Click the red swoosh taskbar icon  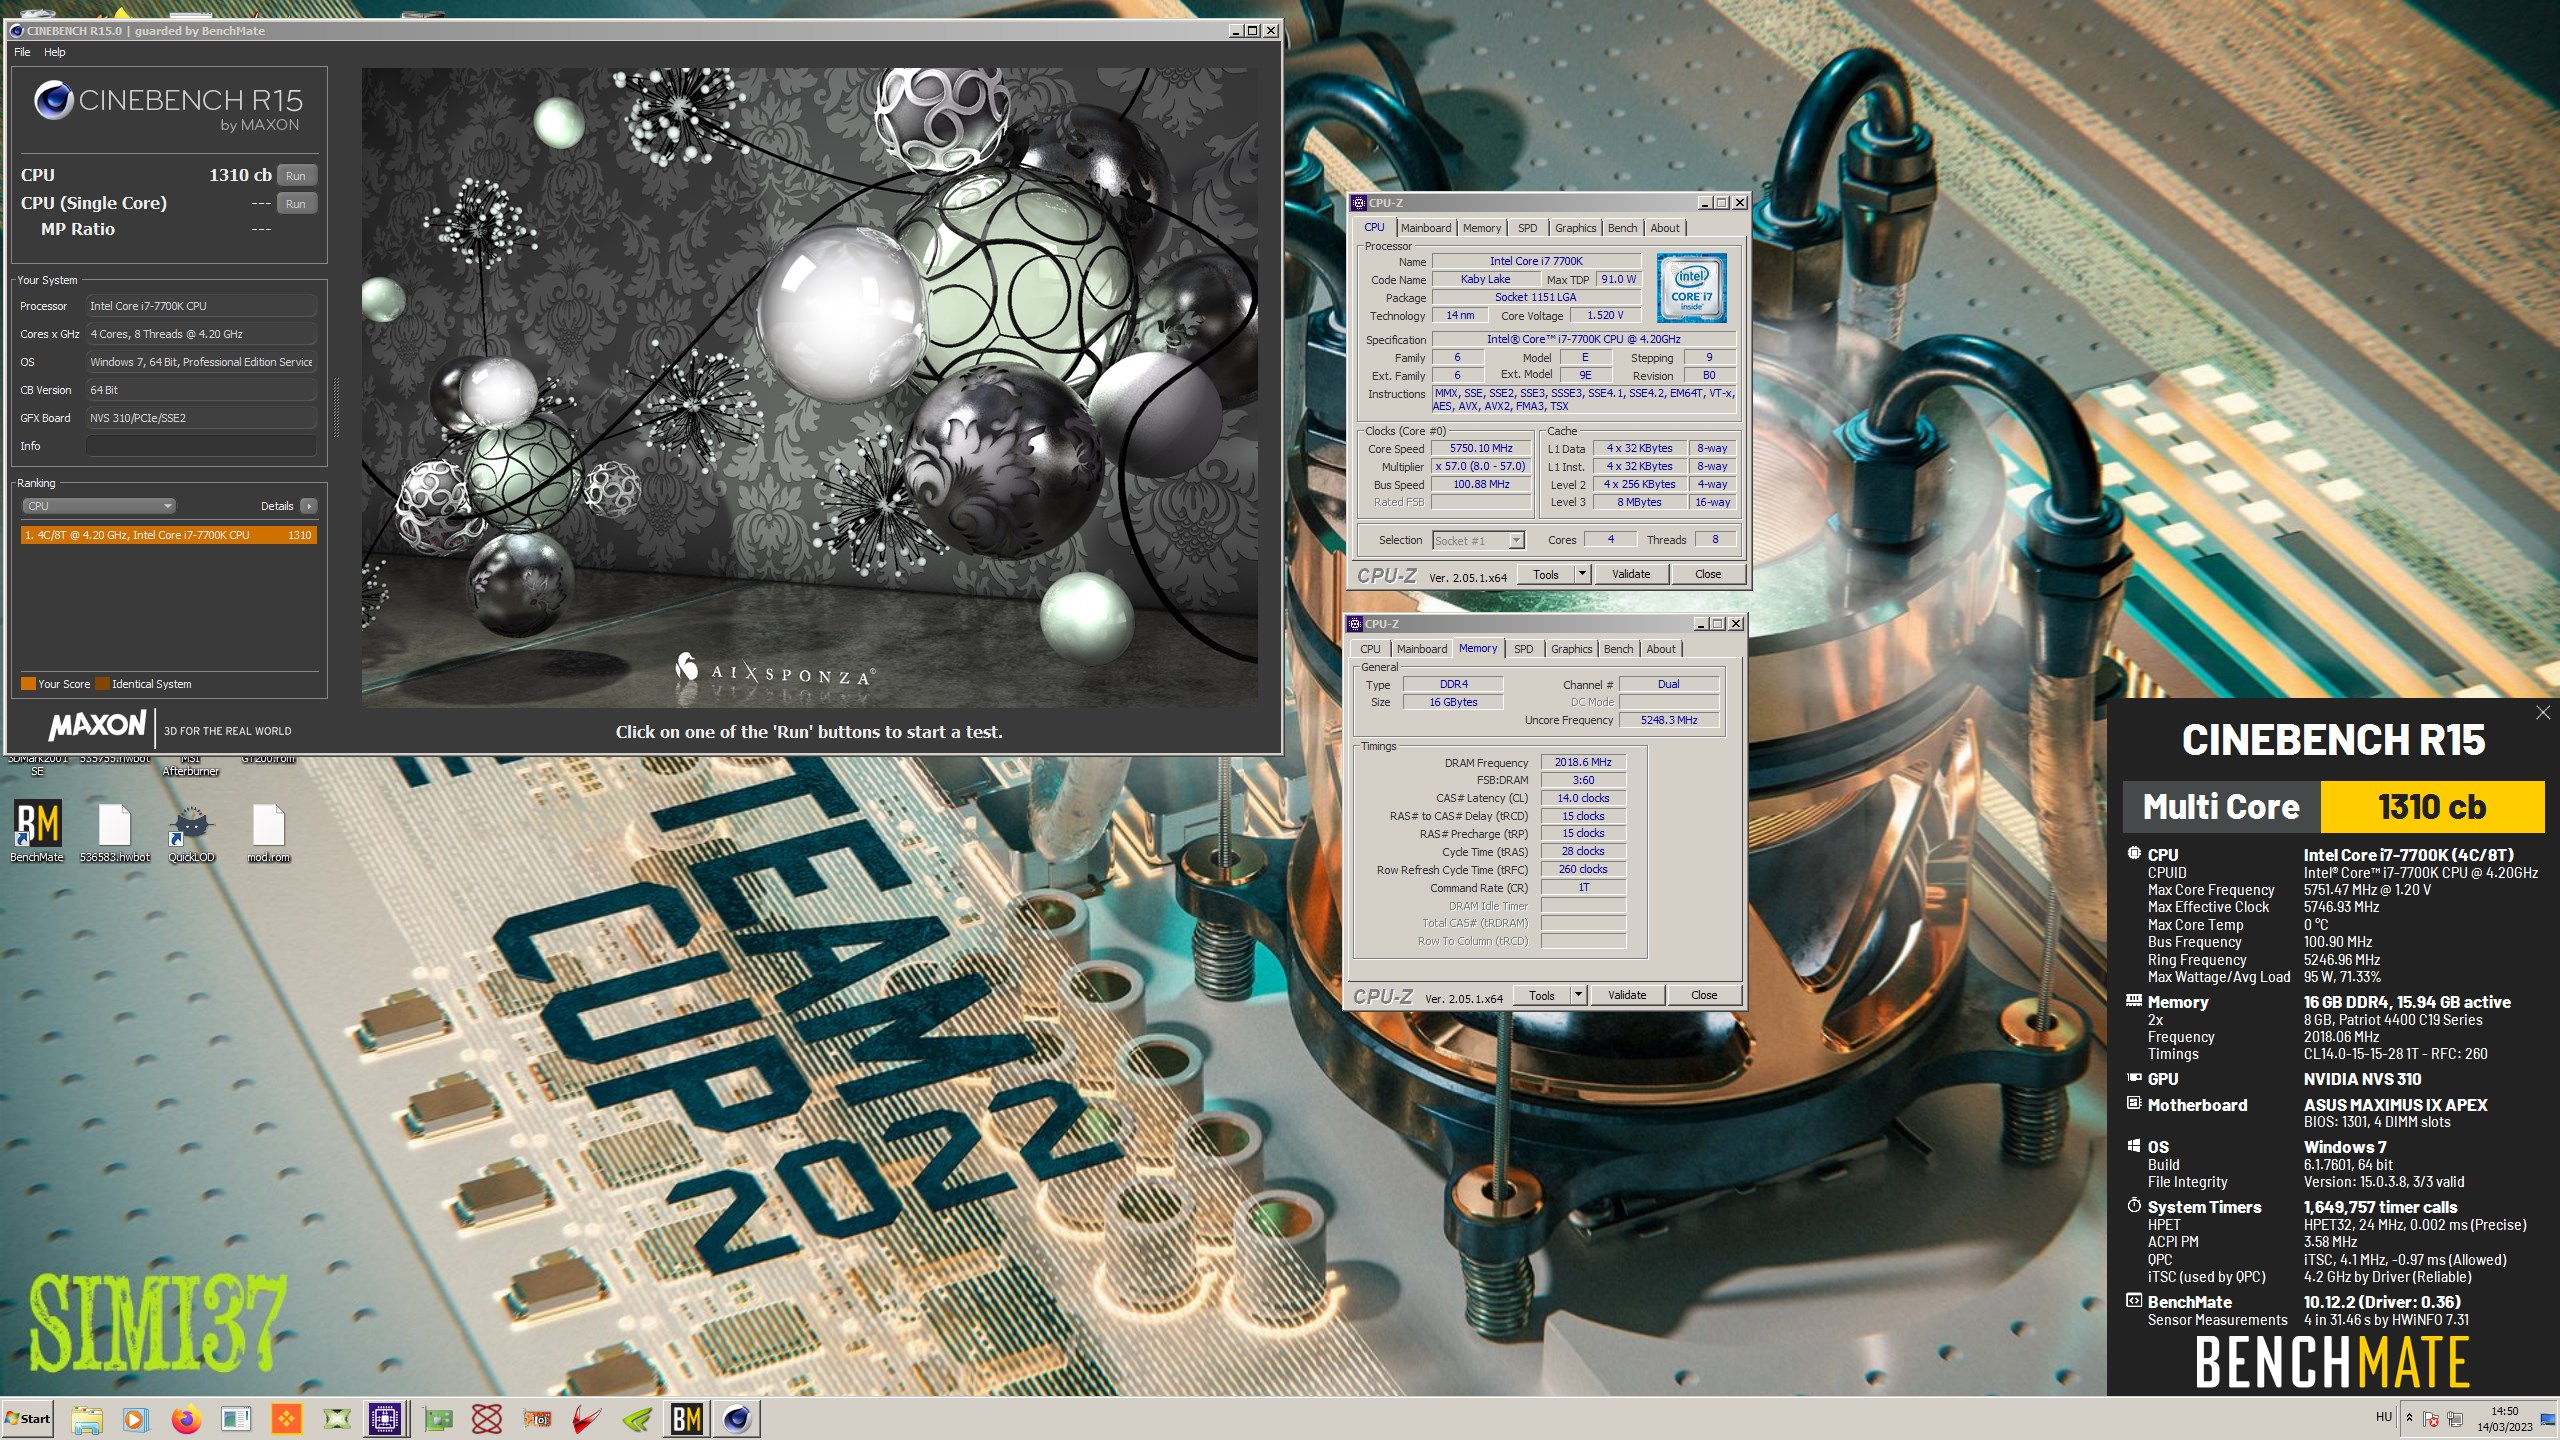point(587,1419)
